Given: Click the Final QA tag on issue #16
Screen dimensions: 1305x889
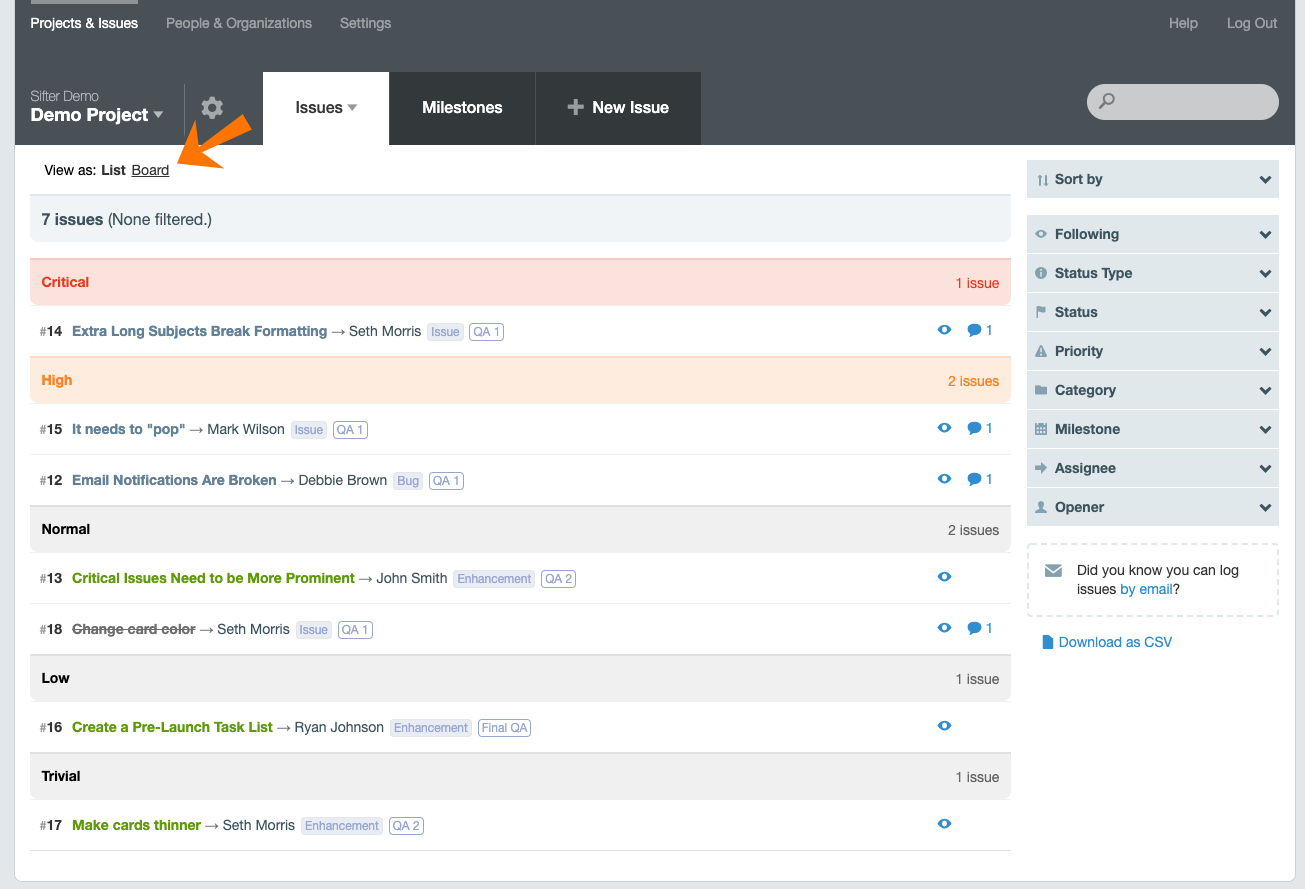Looking at the screenshot, I should [504, 728].
